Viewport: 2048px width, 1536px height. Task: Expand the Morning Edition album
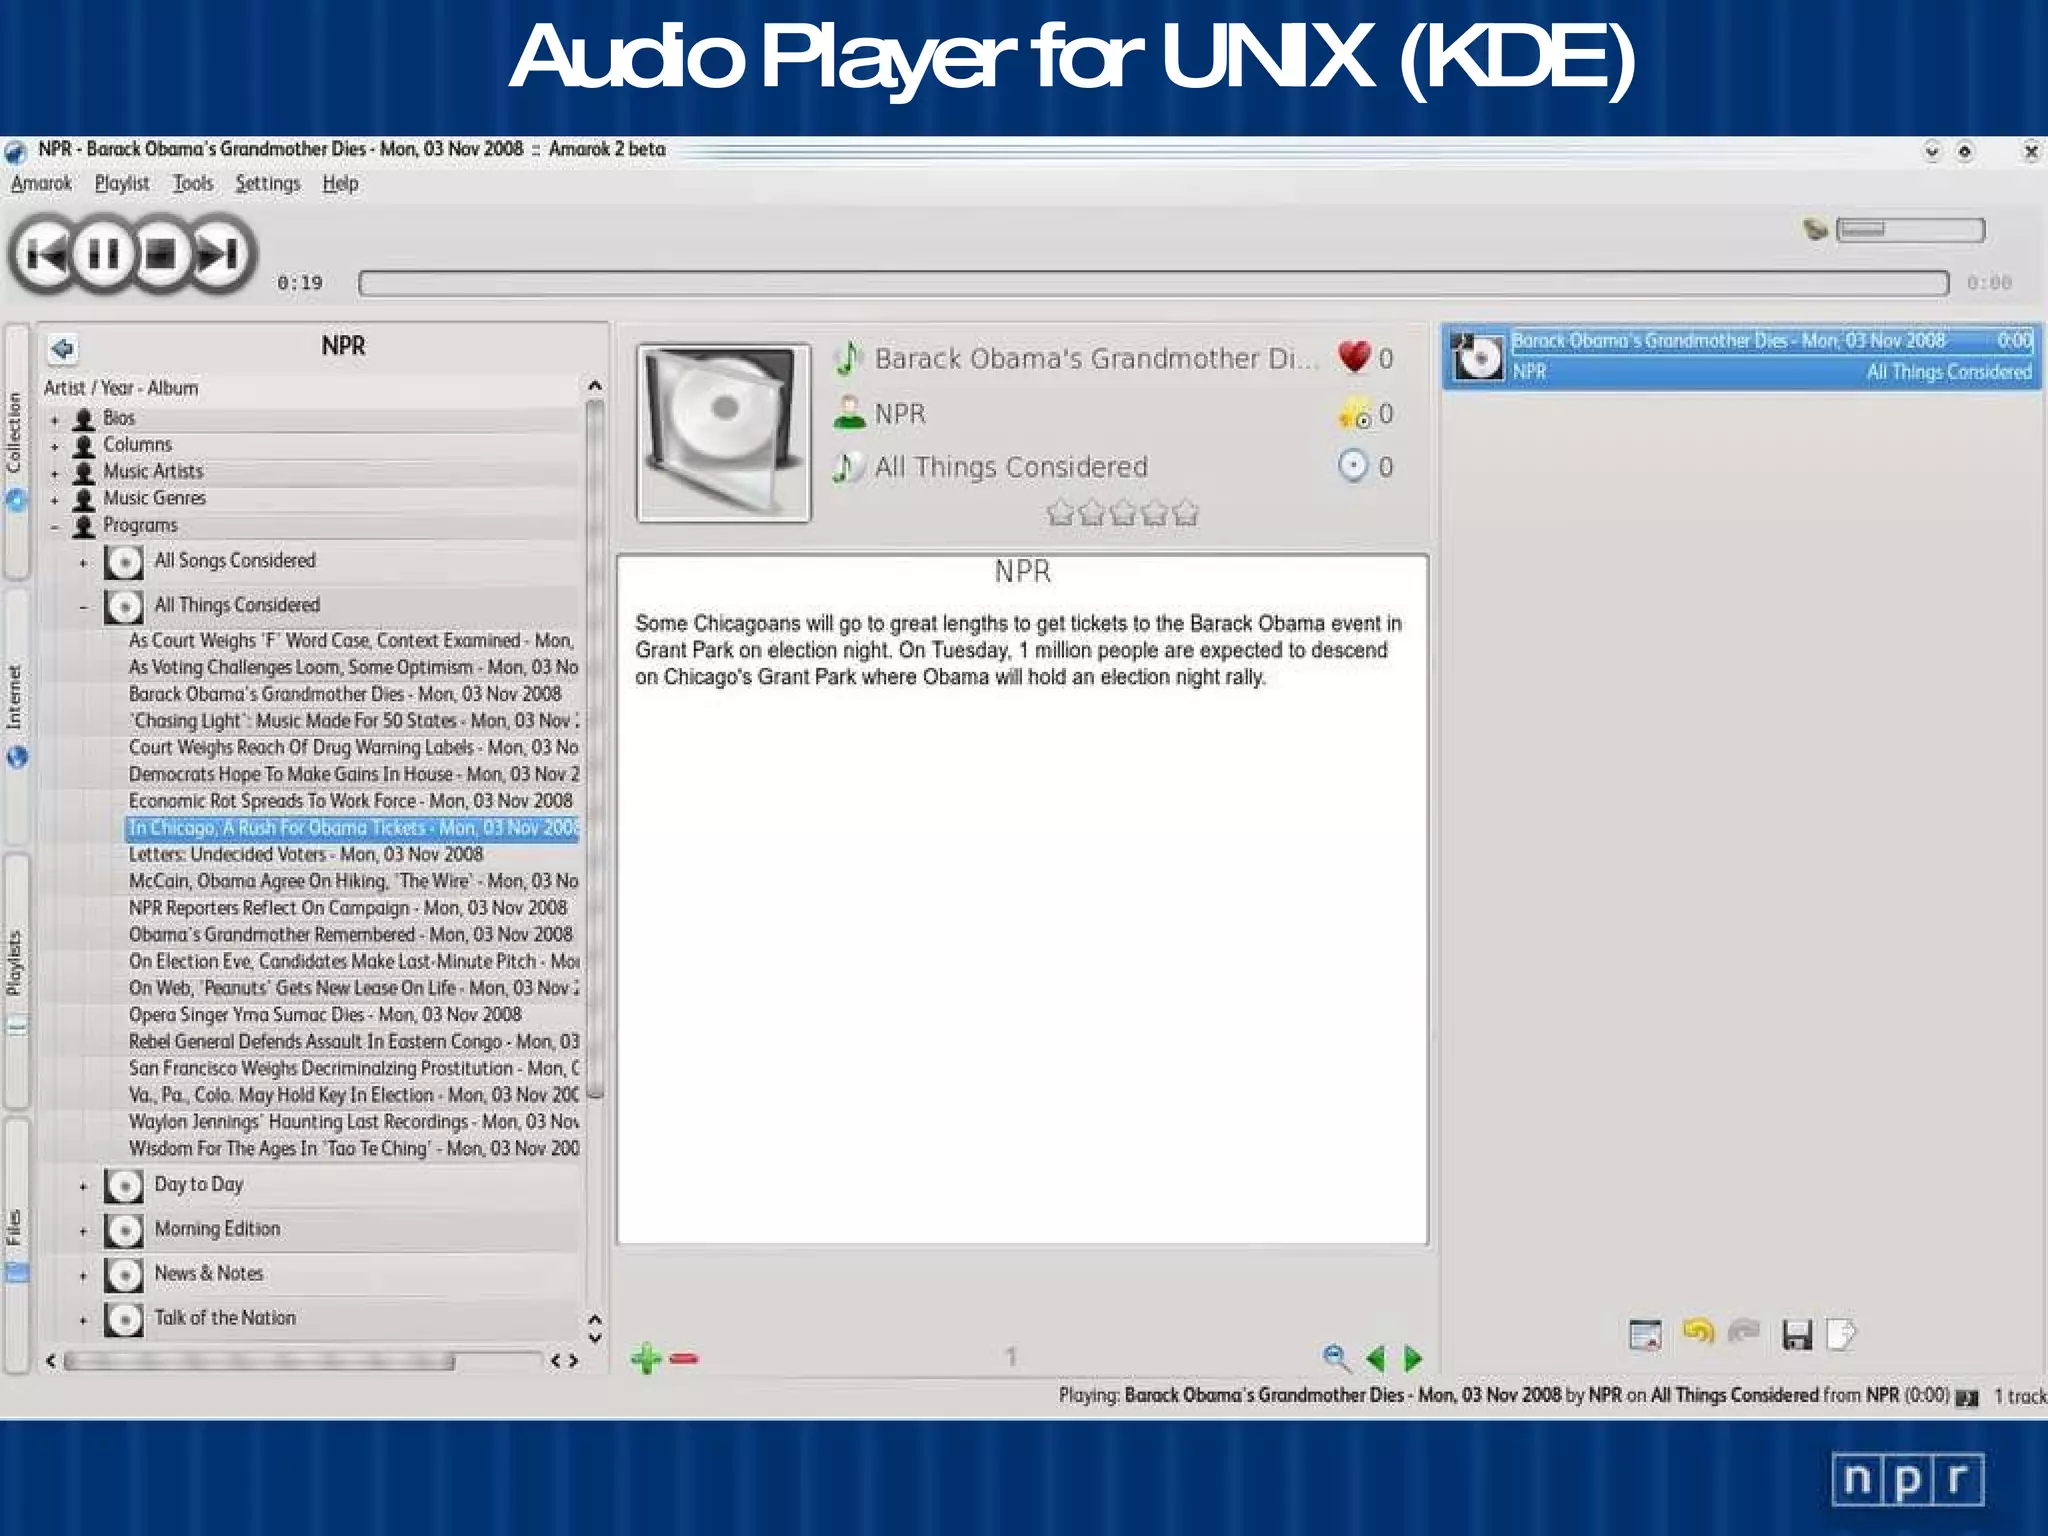point(83,1231)
